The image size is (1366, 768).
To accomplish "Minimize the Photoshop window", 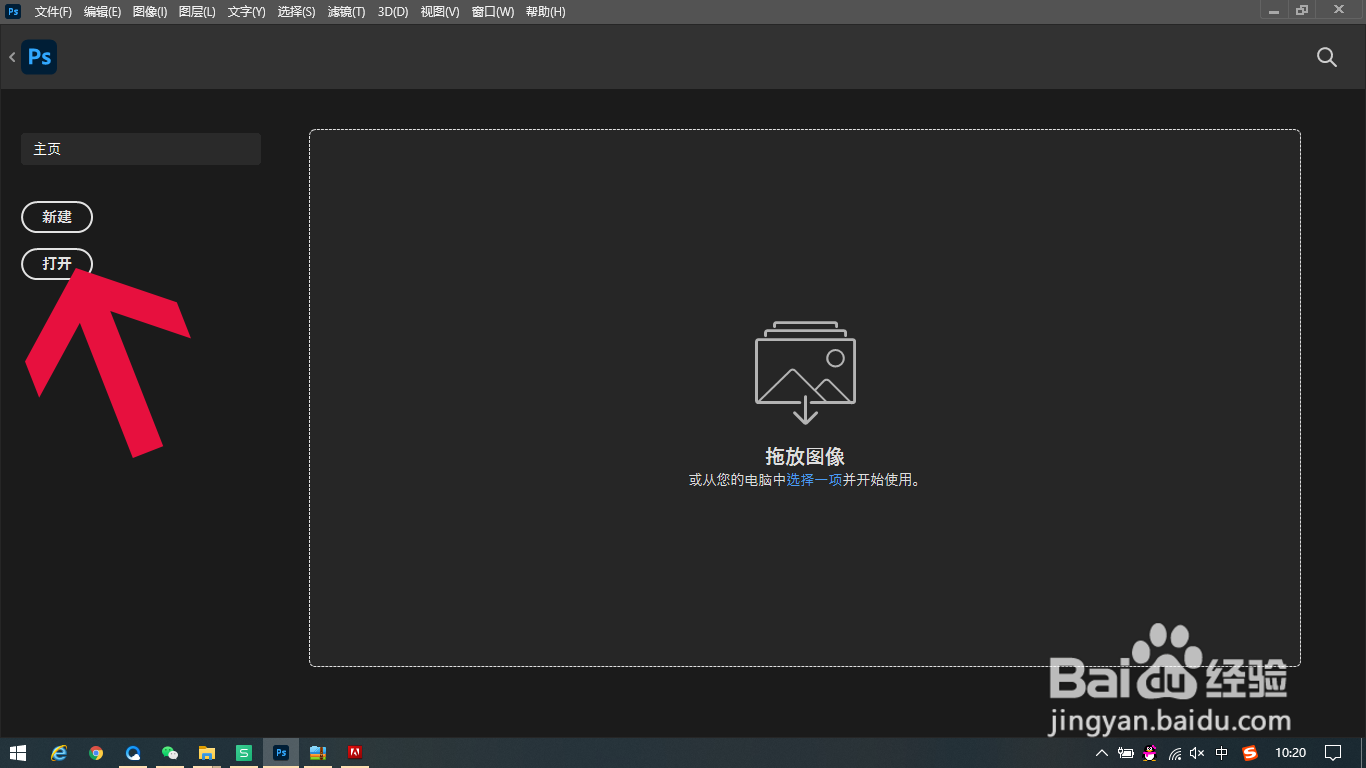I will [1274, 11].
